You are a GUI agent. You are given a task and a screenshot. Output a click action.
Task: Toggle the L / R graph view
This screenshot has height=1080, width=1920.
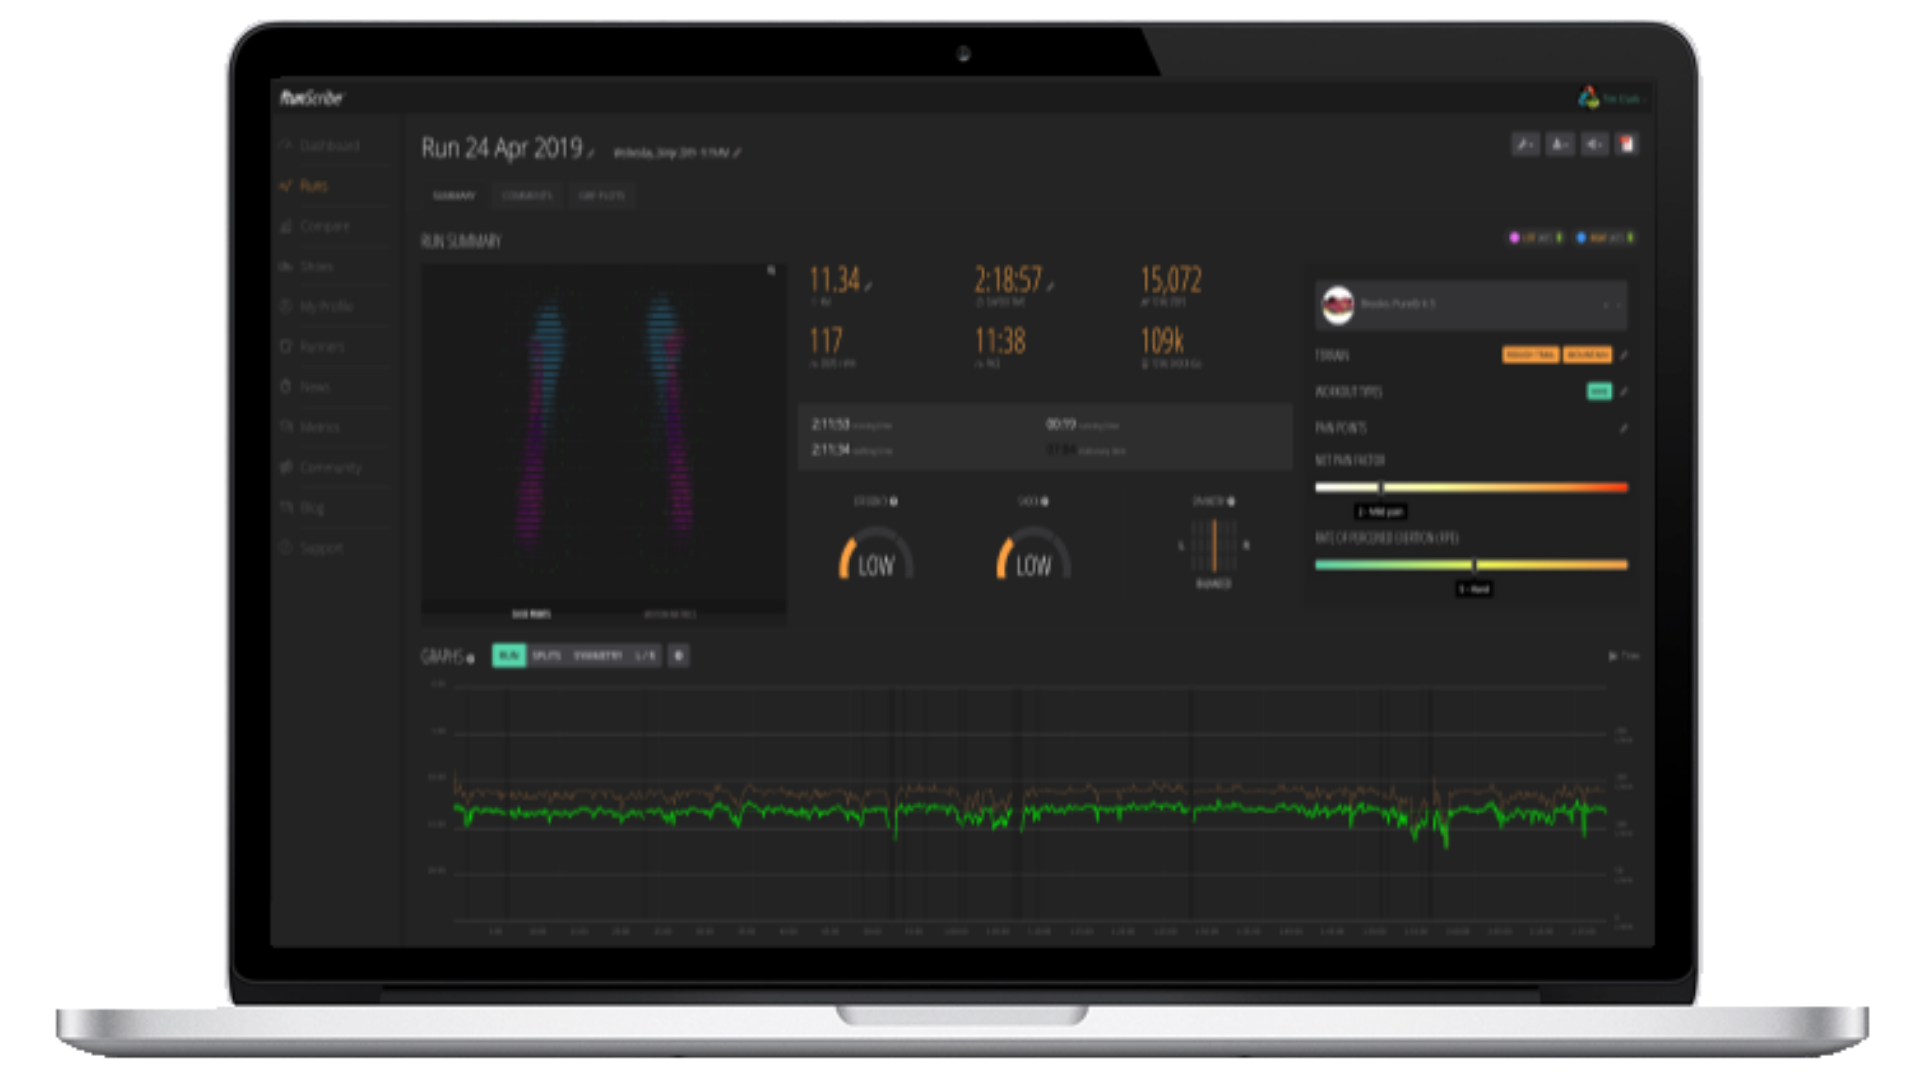[x=645, y=656]
